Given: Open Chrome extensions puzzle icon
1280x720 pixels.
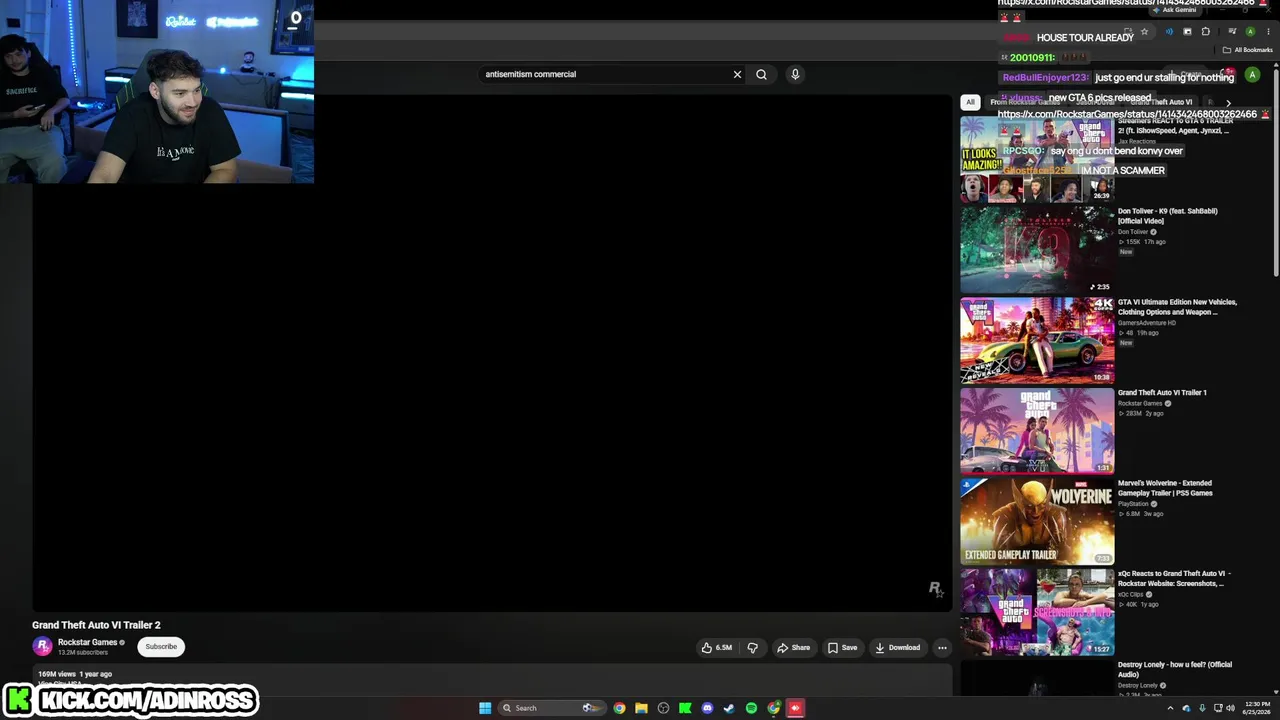Looking at the screenshot, I should pos(1205,32).
